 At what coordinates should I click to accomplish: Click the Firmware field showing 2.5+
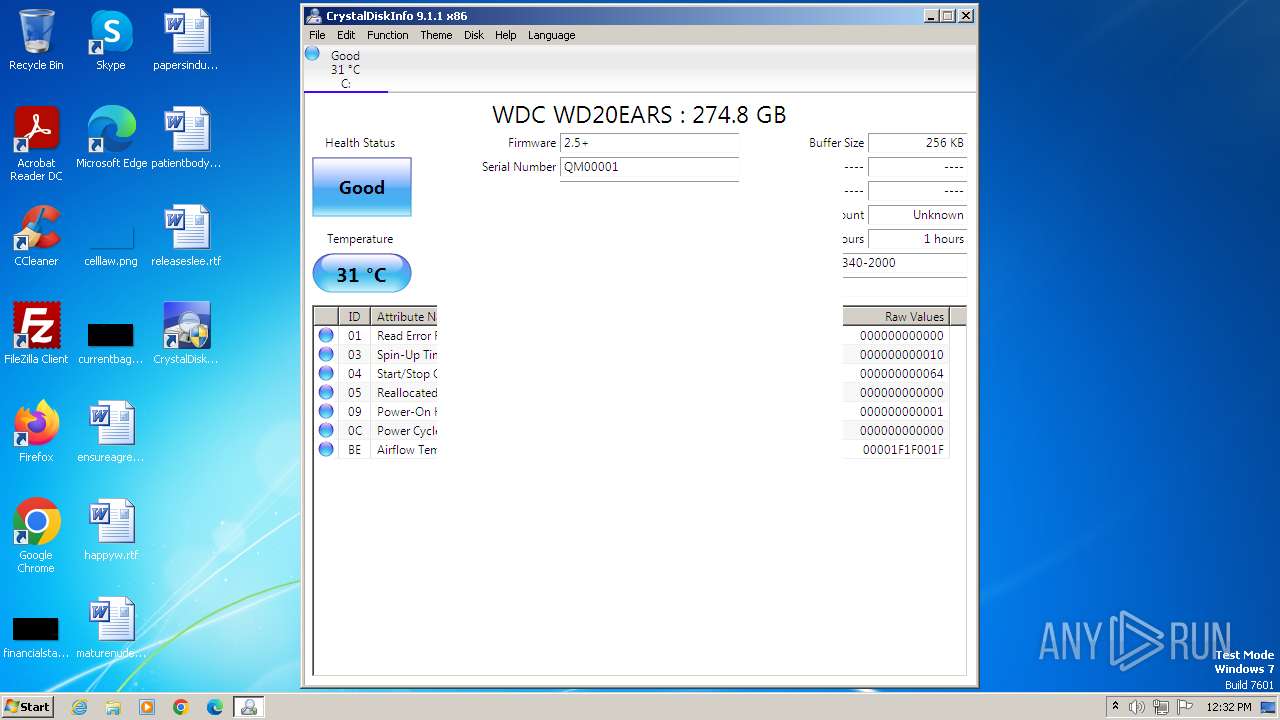click(649, 143)
